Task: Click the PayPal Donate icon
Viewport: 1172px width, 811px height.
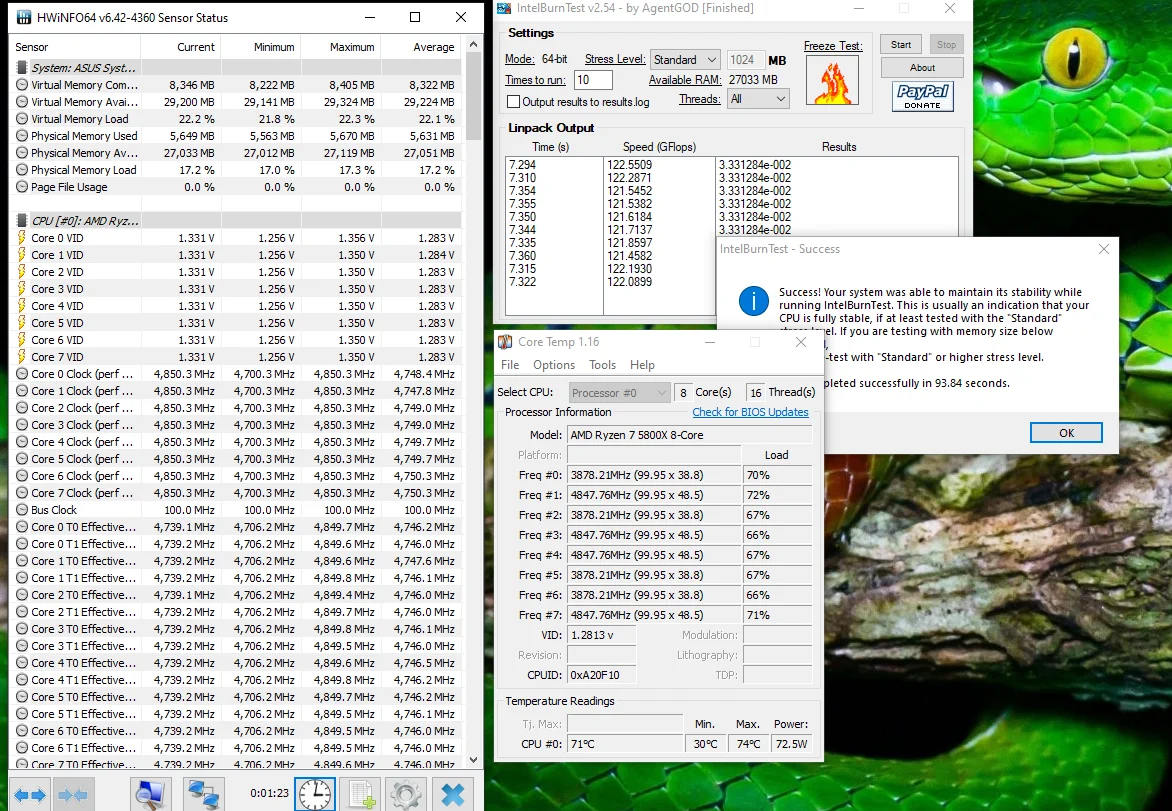Action: 922,96
